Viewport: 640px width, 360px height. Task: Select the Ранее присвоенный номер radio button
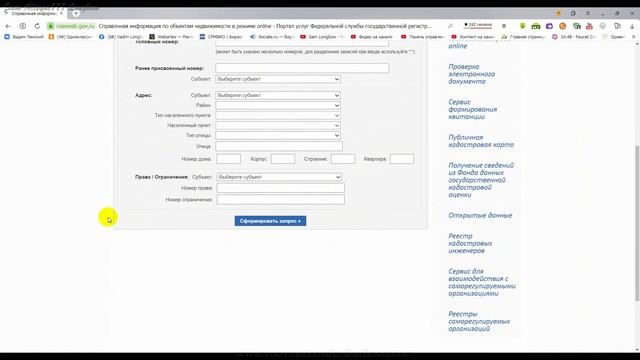(x=129, y=68)
